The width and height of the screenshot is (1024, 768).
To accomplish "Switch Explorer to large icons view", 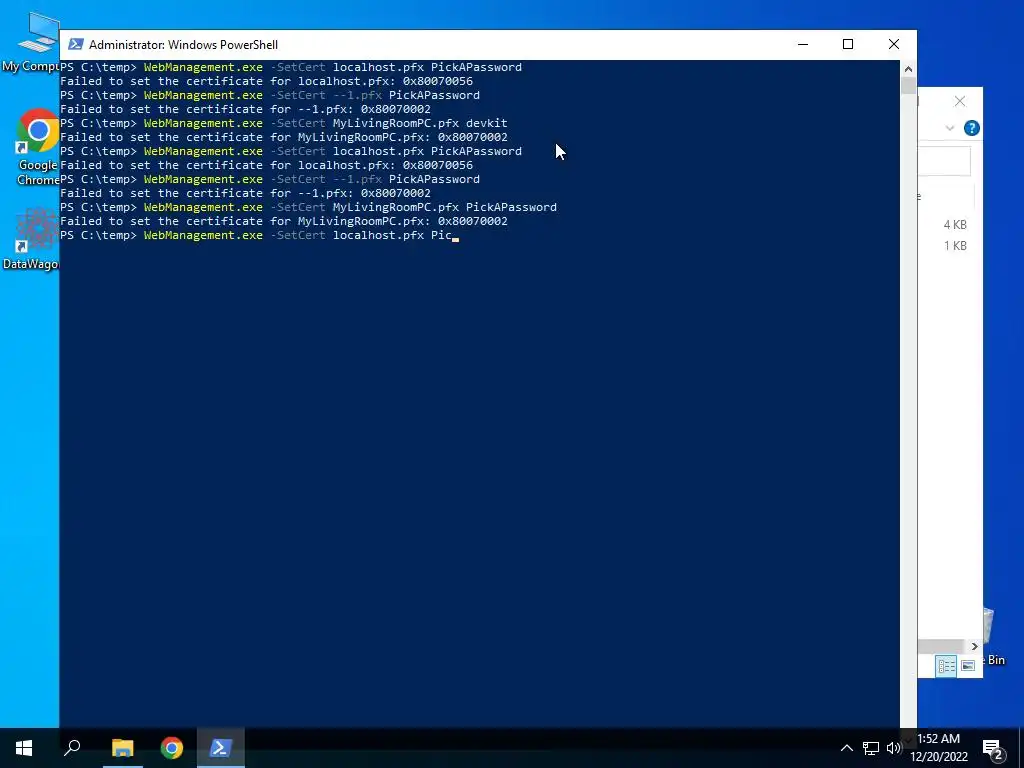I will click(x=968, y=665).
